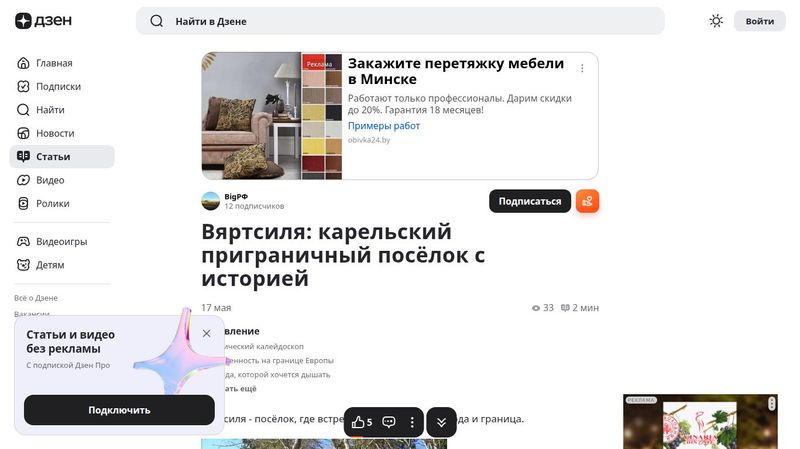
Task: Toggle the light/dark theme sun icon
Action: [x=716, y=21]
